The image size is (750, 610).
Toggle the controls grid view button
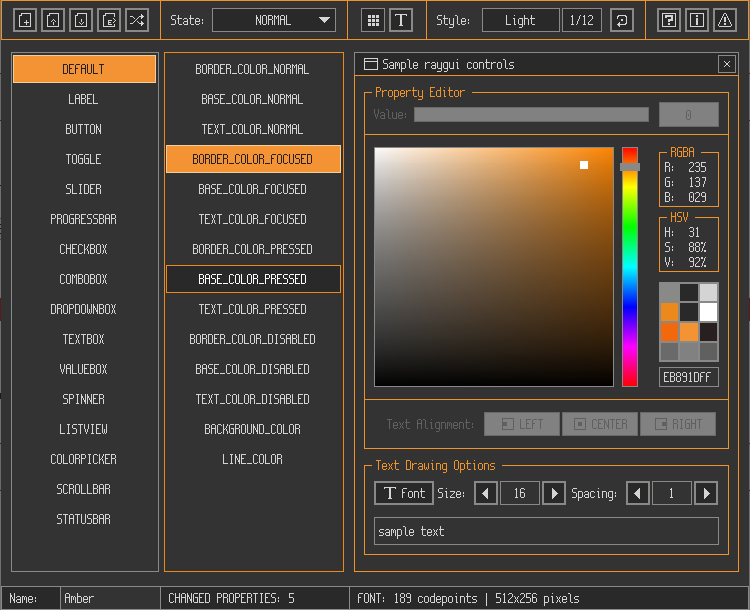coord(373,20)
